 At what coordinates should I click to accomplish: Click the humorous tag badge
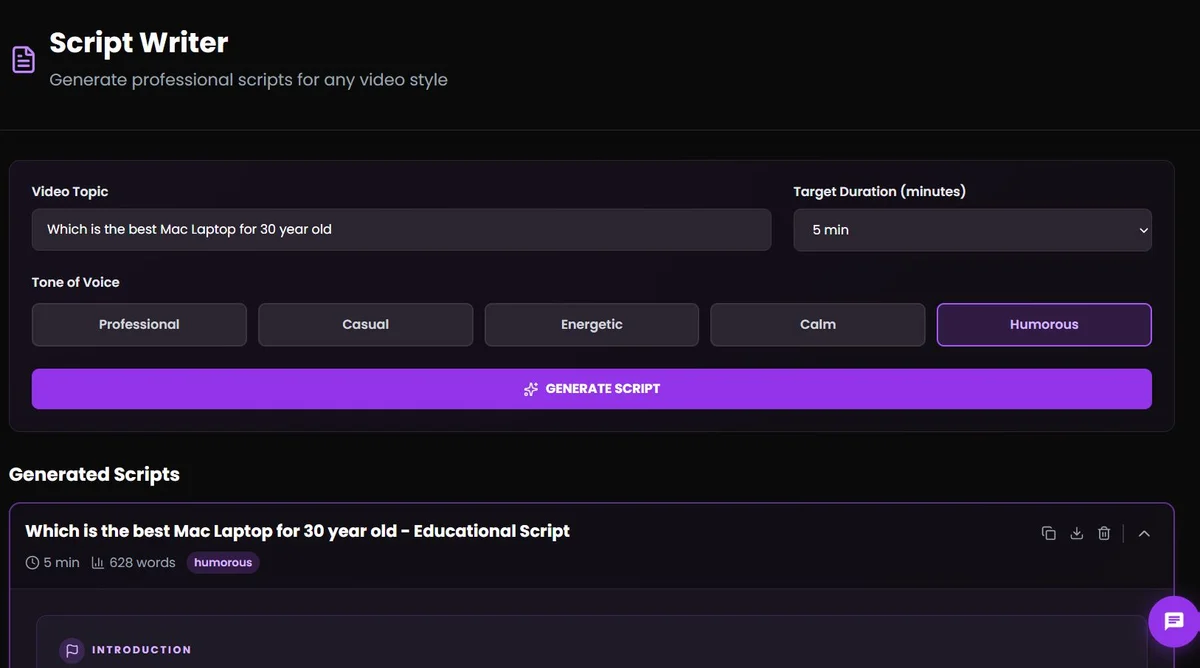(x=223, y=563)
